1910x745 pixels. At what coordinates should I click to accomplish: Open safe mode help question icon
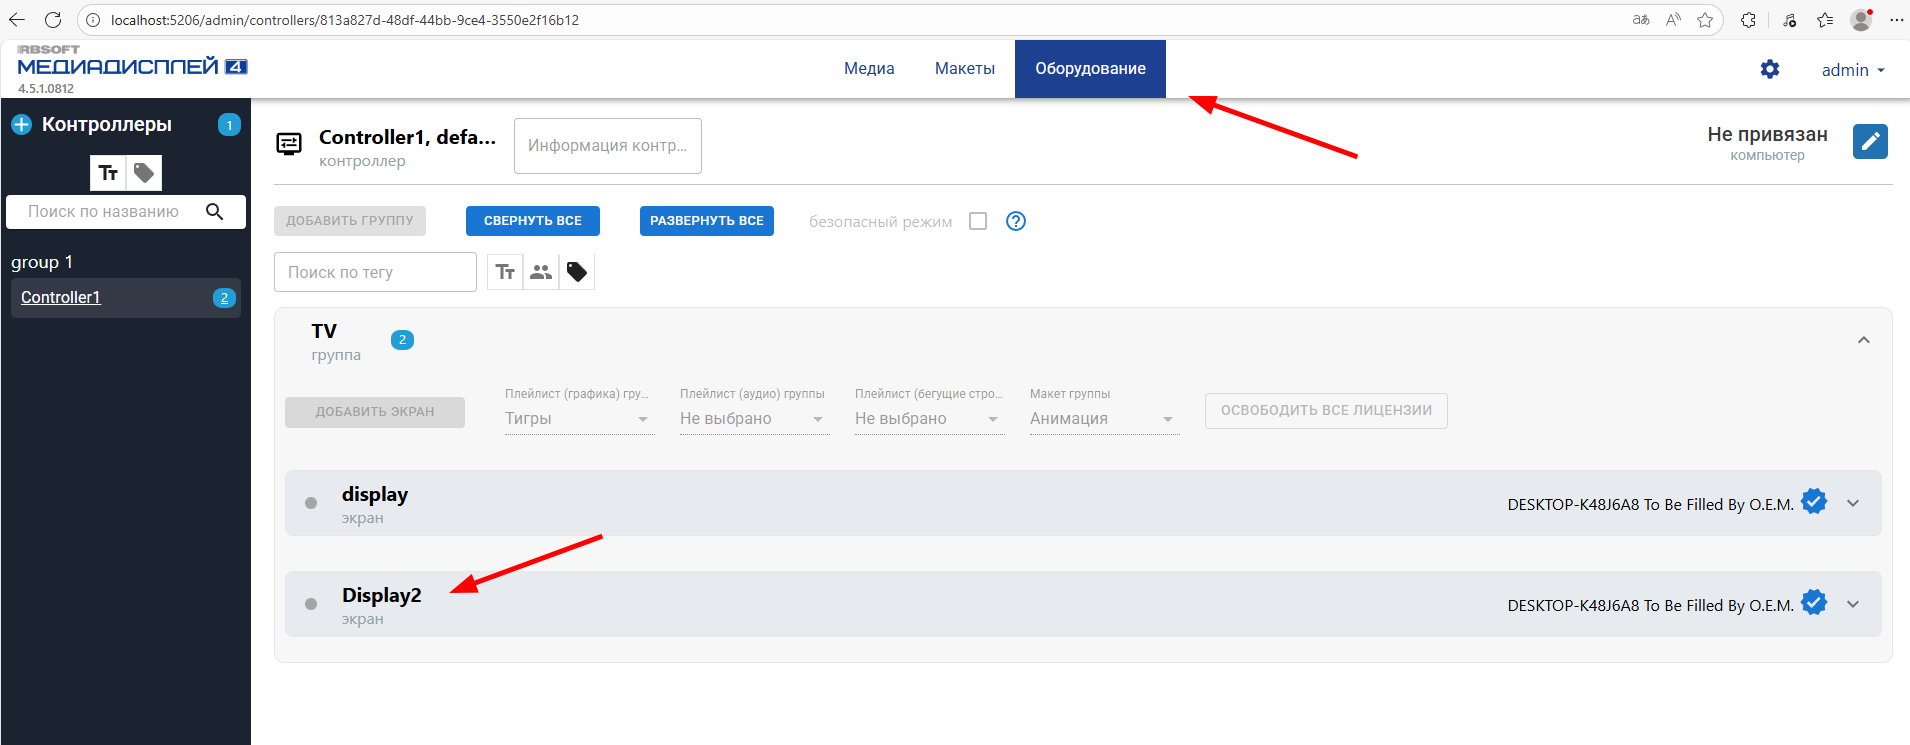(x=1016, y=221)
